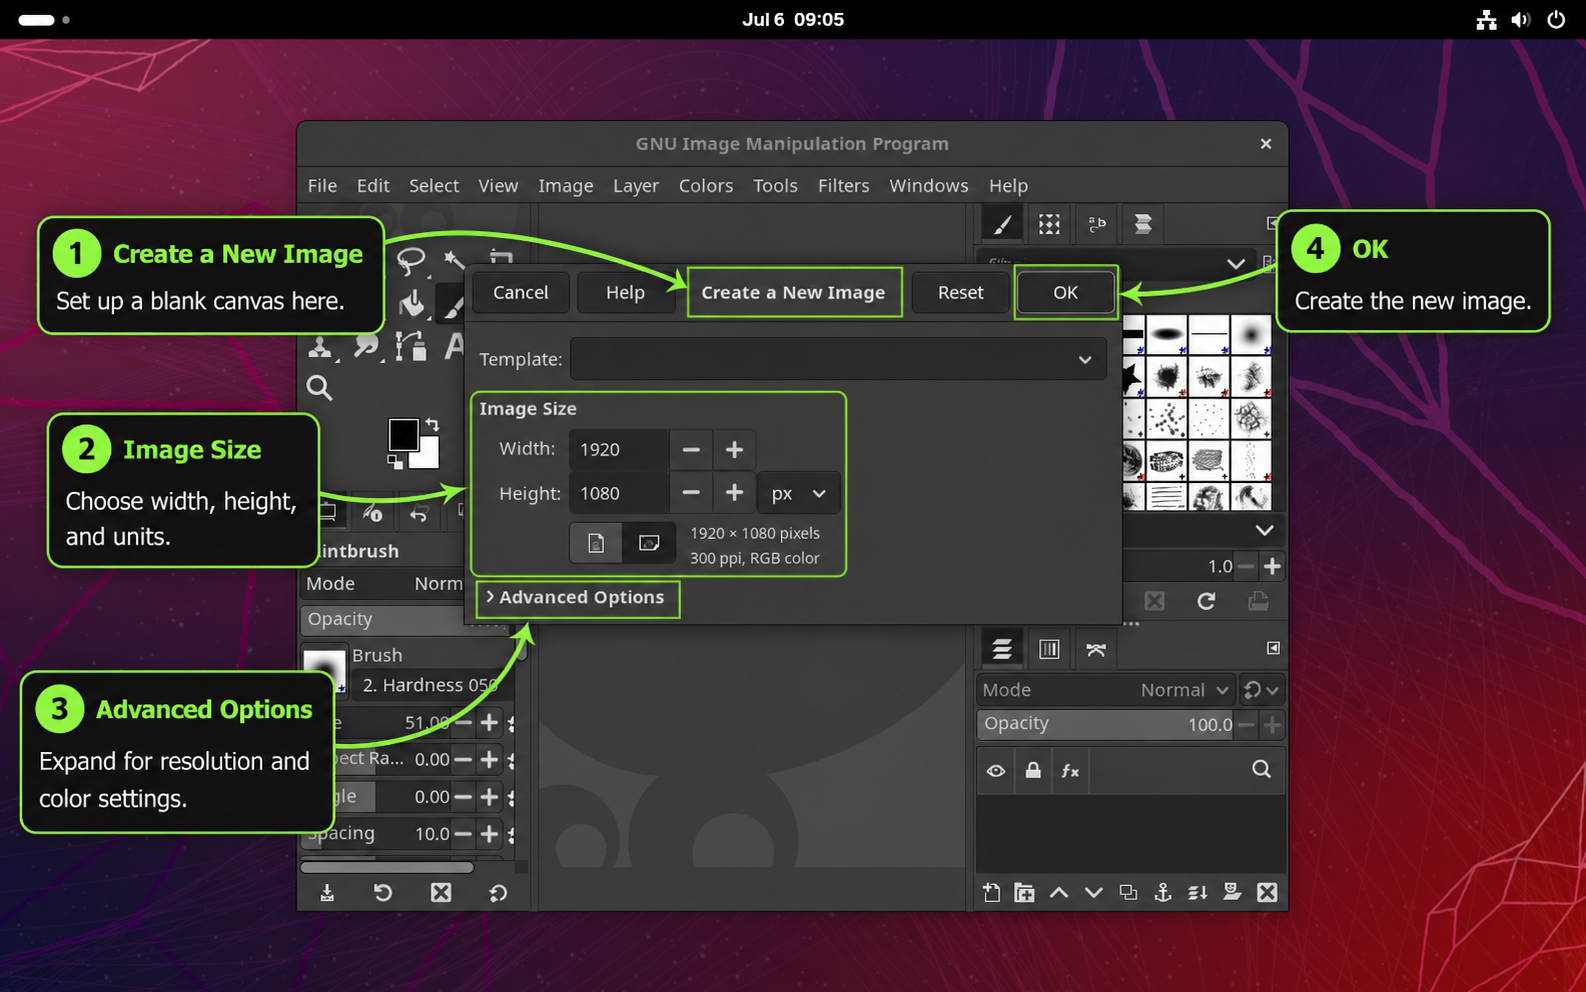This screenshot has height=992, width=1586.
Task: Open the Undo History tab under toolbox
Action: pyautogui.click(x=419, y=514)
